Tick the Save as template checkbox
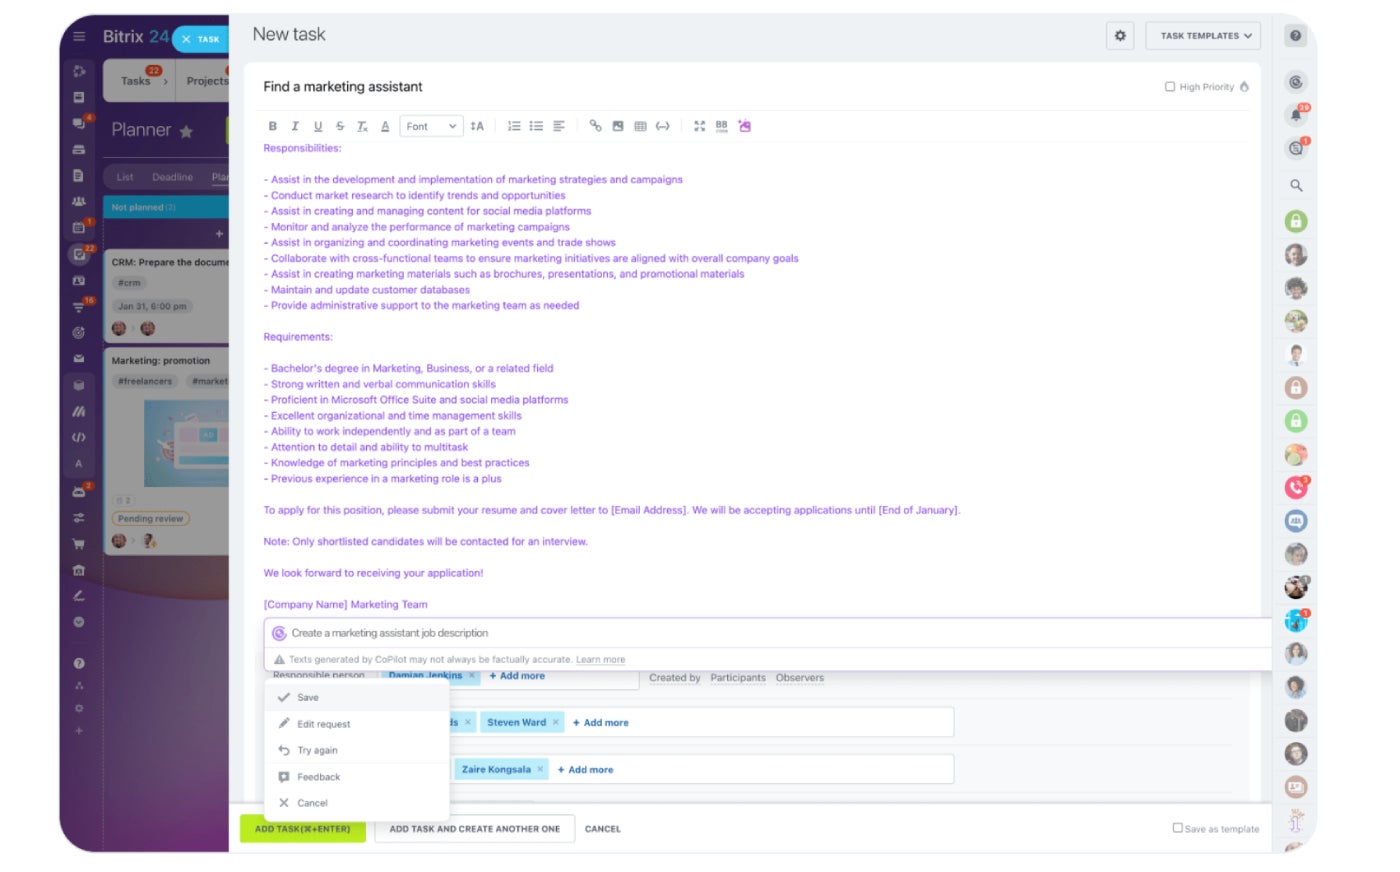 [1177, 828]
